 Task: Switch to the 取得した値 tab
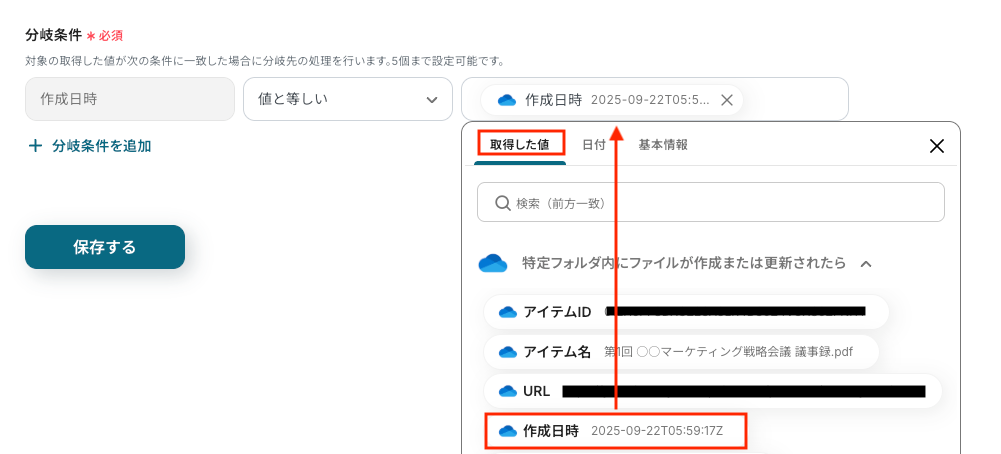click(x=520, y=144)
